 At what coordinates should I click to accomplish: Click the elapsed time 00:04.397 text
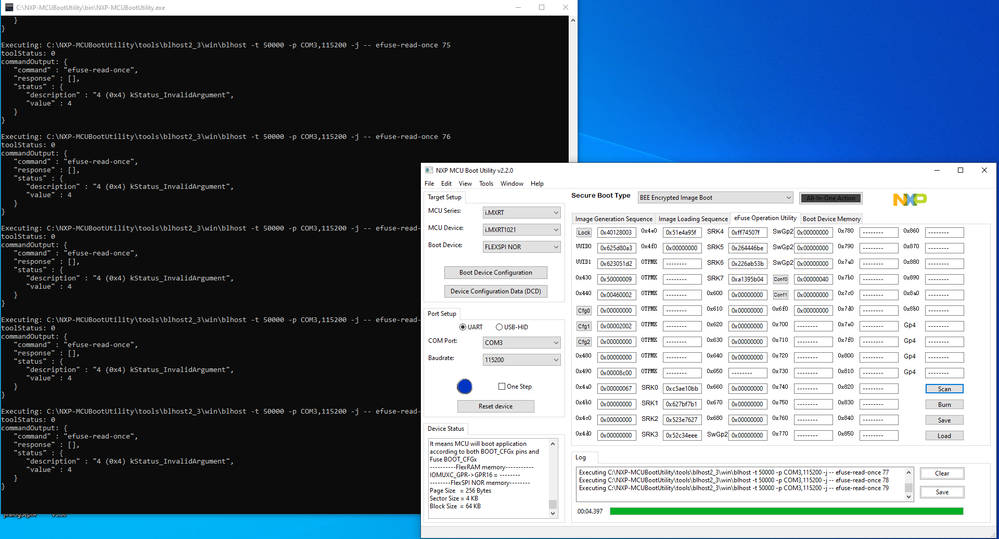click(x=590, y=511)
